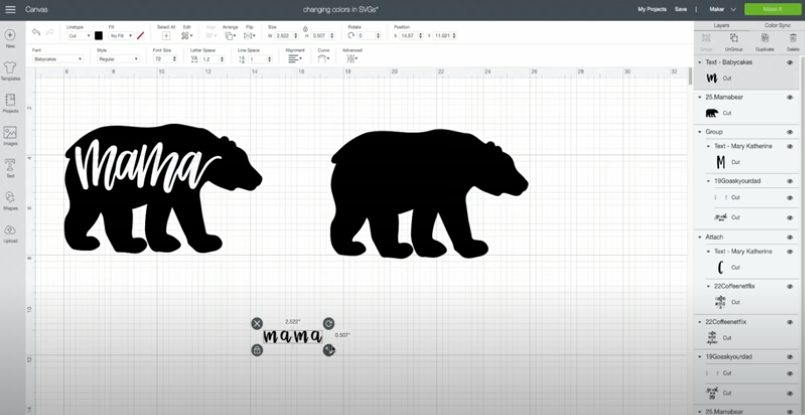Open the Curve text tool
805x415 pixels.
pyautogui.click(x=323, y=59)
